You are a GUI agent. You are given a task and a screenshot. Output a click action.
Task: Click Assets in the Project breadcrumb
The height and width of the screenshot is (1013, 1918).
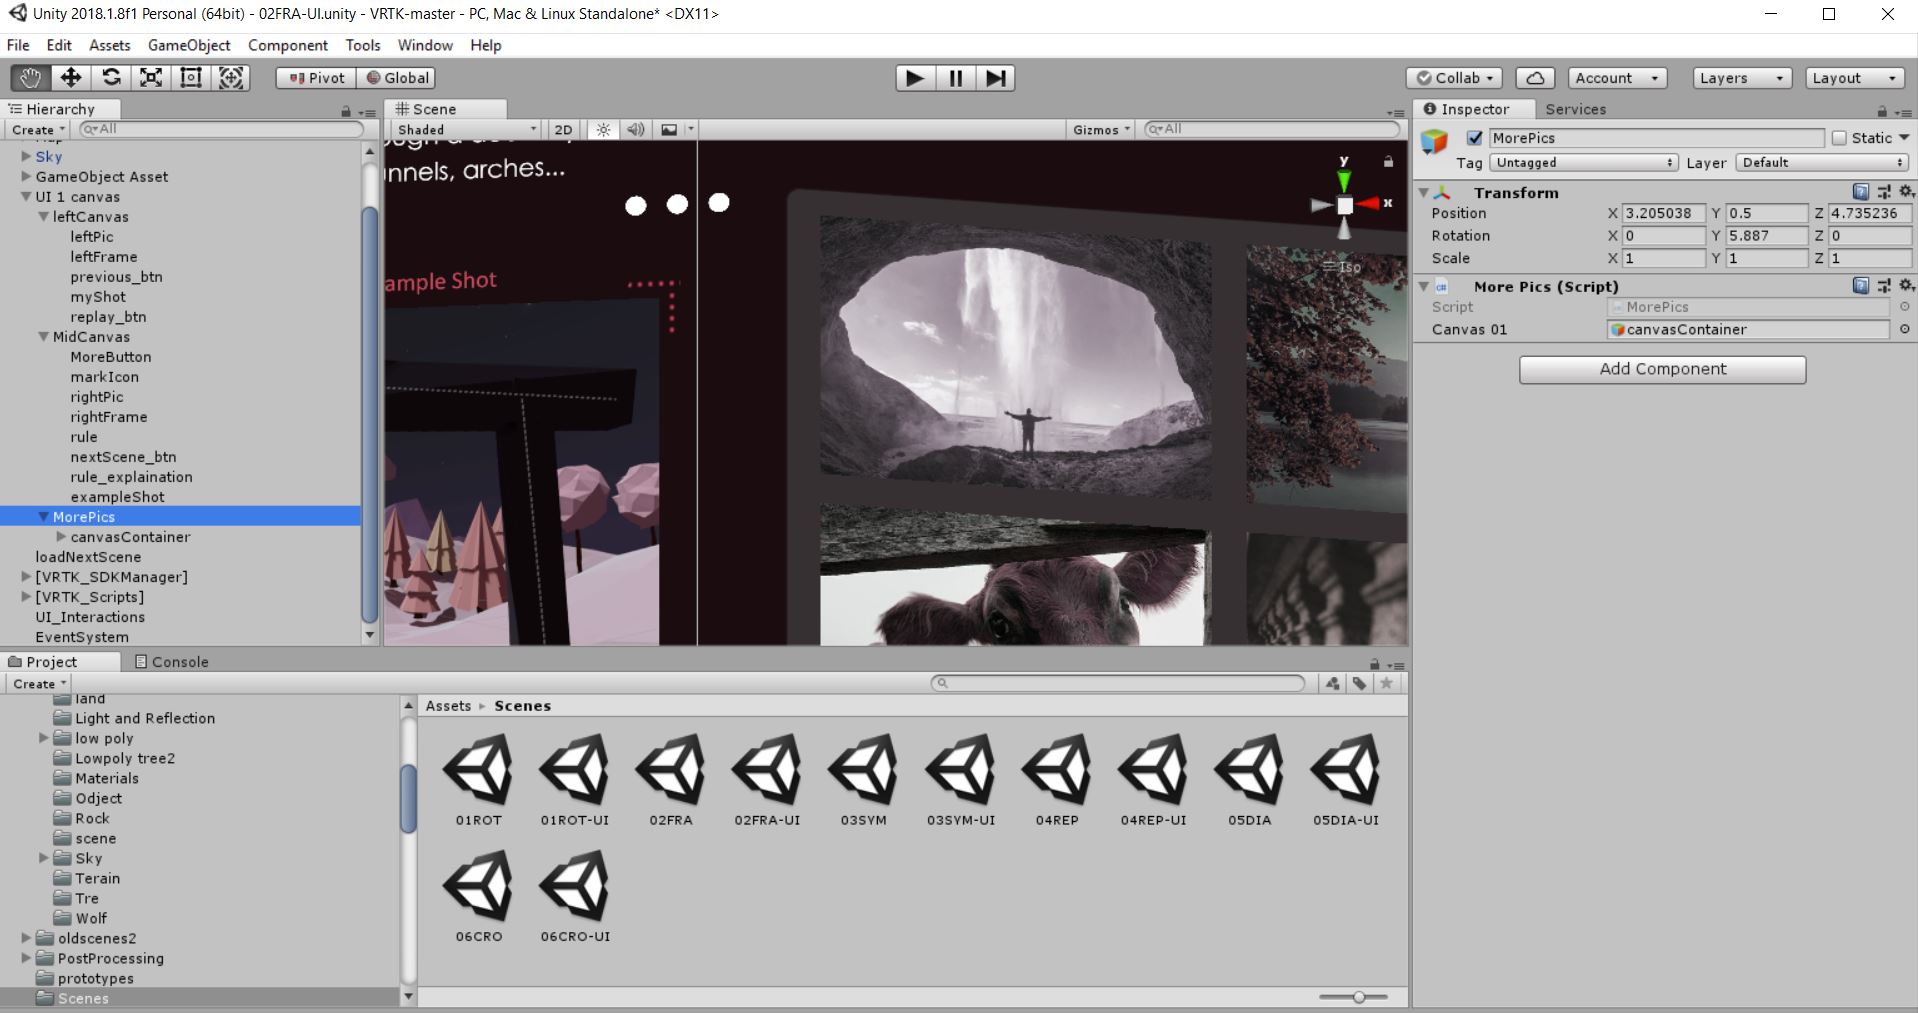pyautogui.click(x=448, y=706)
